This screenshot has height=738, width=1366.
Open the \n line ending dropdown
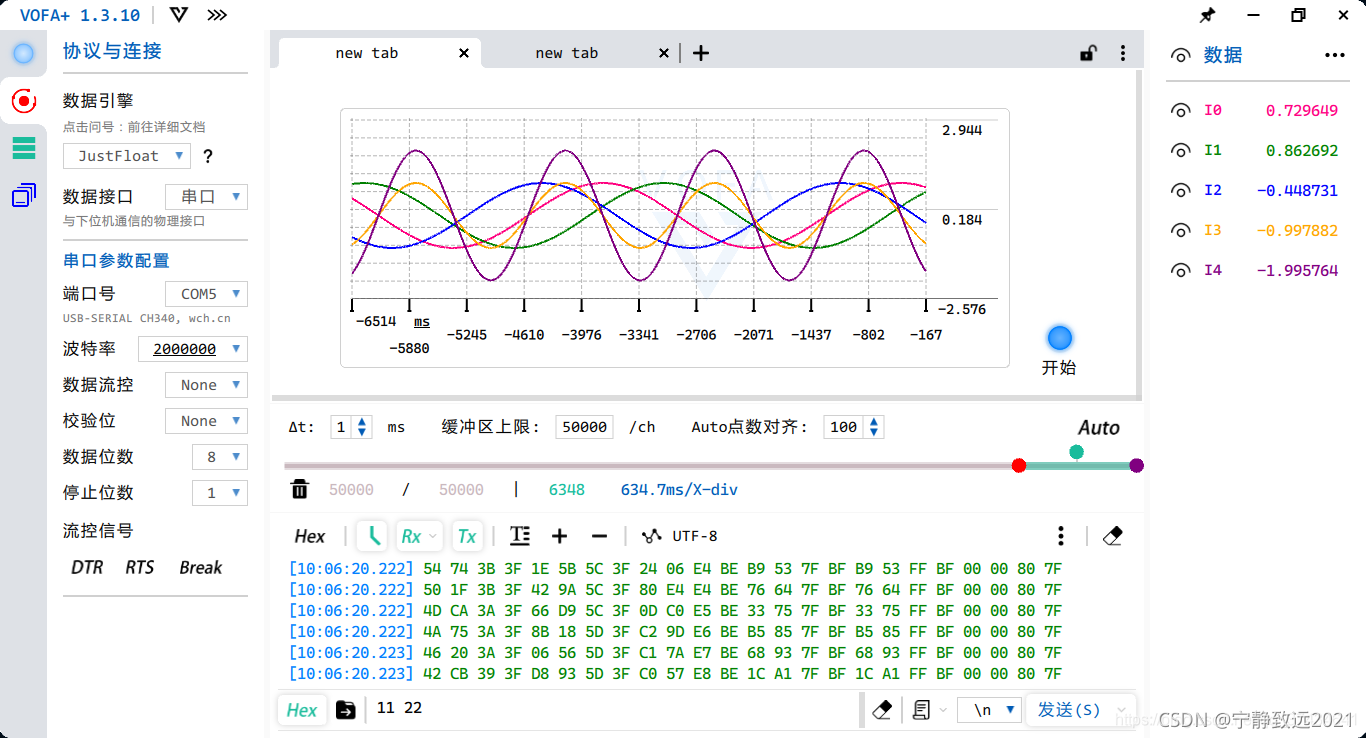tap(990, 709)
